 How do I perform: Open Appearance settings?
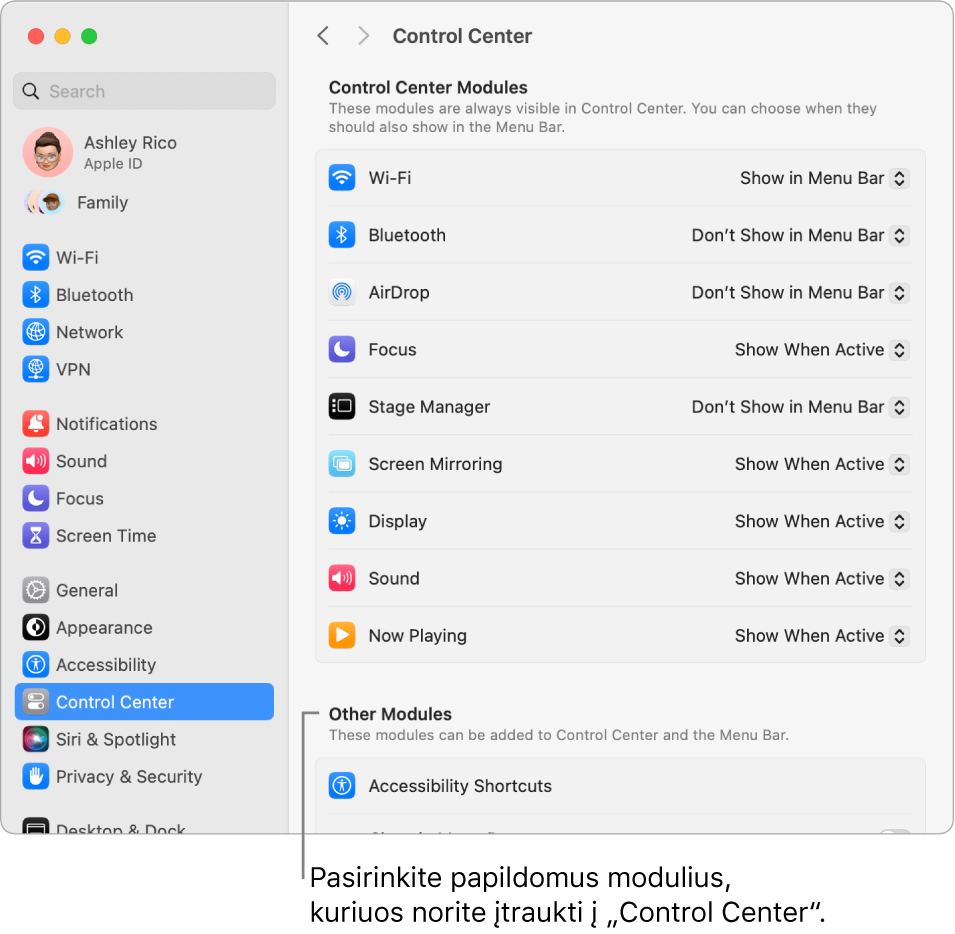[x=144, y=627]
